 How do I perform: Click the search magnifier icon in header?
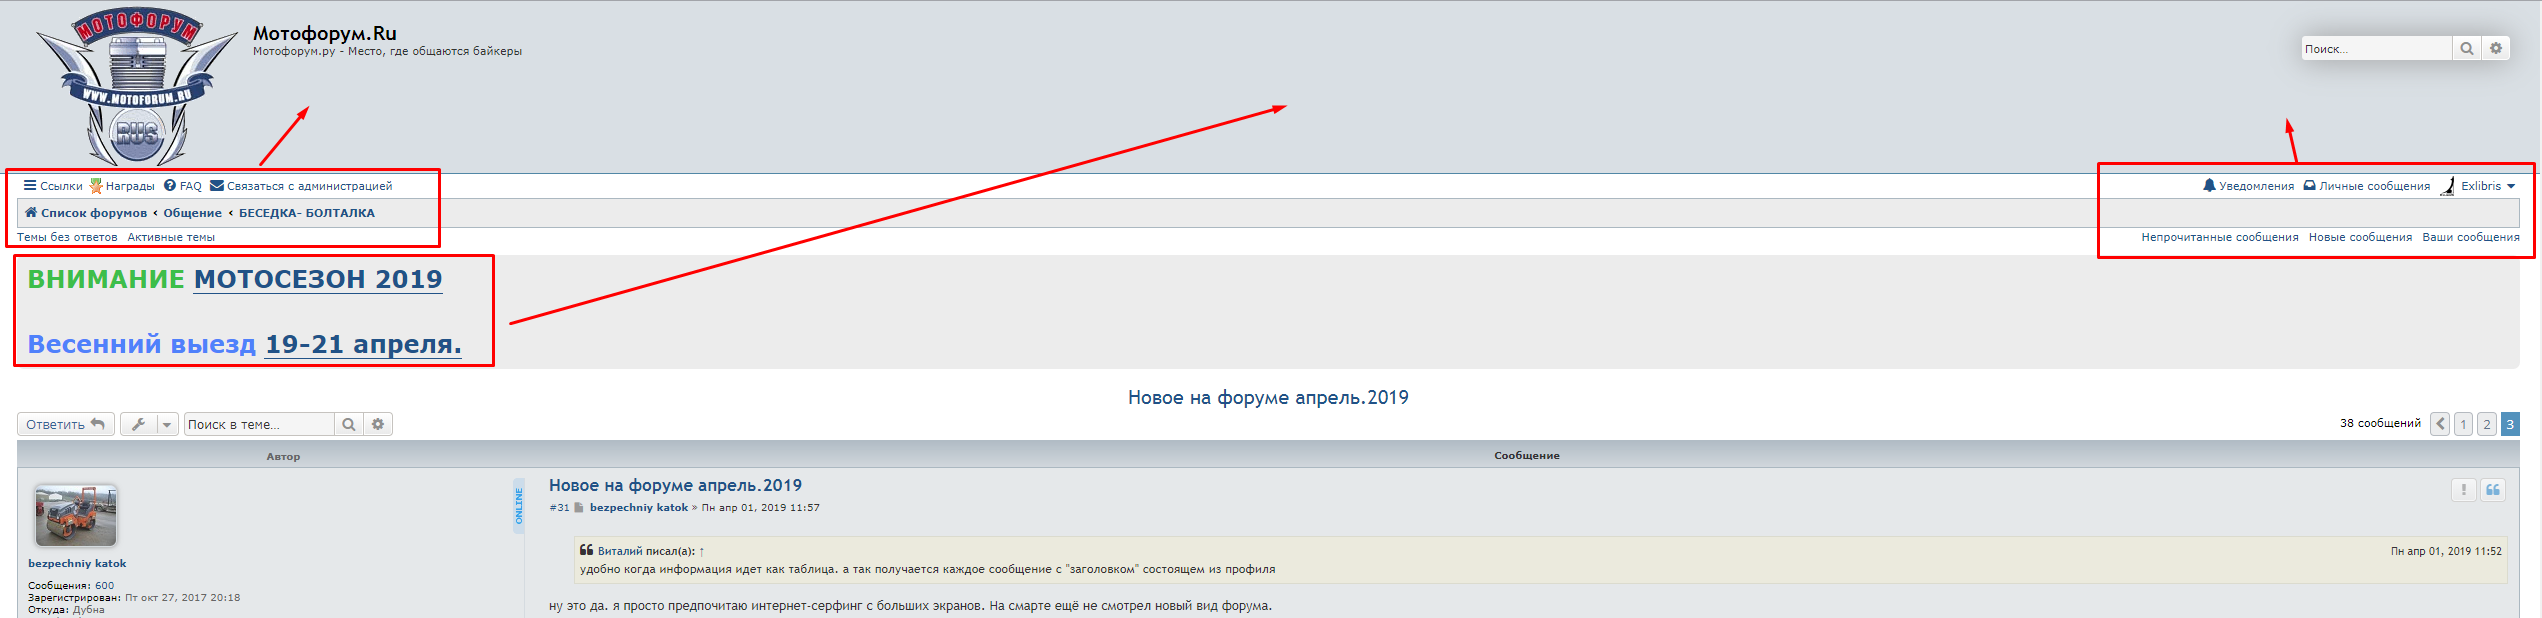2466,48
